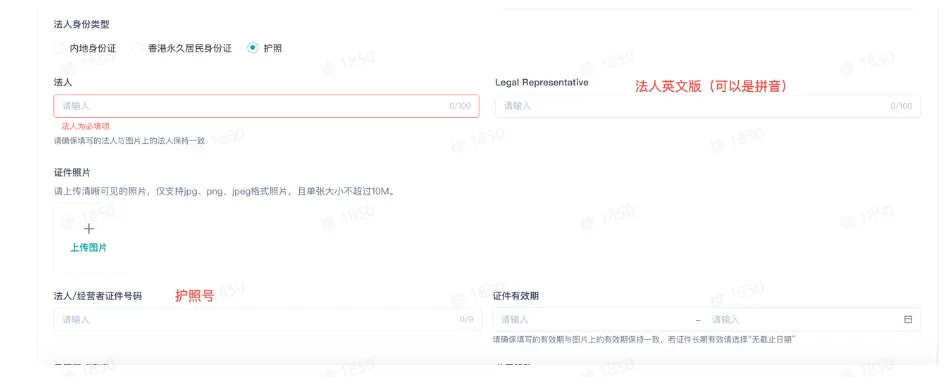This screenshot has width=950, height=377.
Task: Click the 法人 name input field
Action: point(266,106)
